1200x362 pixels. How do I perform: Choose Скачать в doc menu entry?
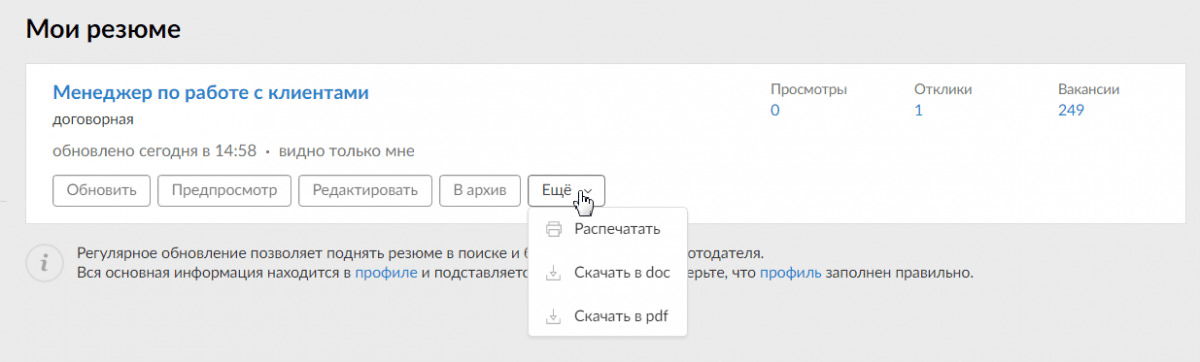pos(608,273)
